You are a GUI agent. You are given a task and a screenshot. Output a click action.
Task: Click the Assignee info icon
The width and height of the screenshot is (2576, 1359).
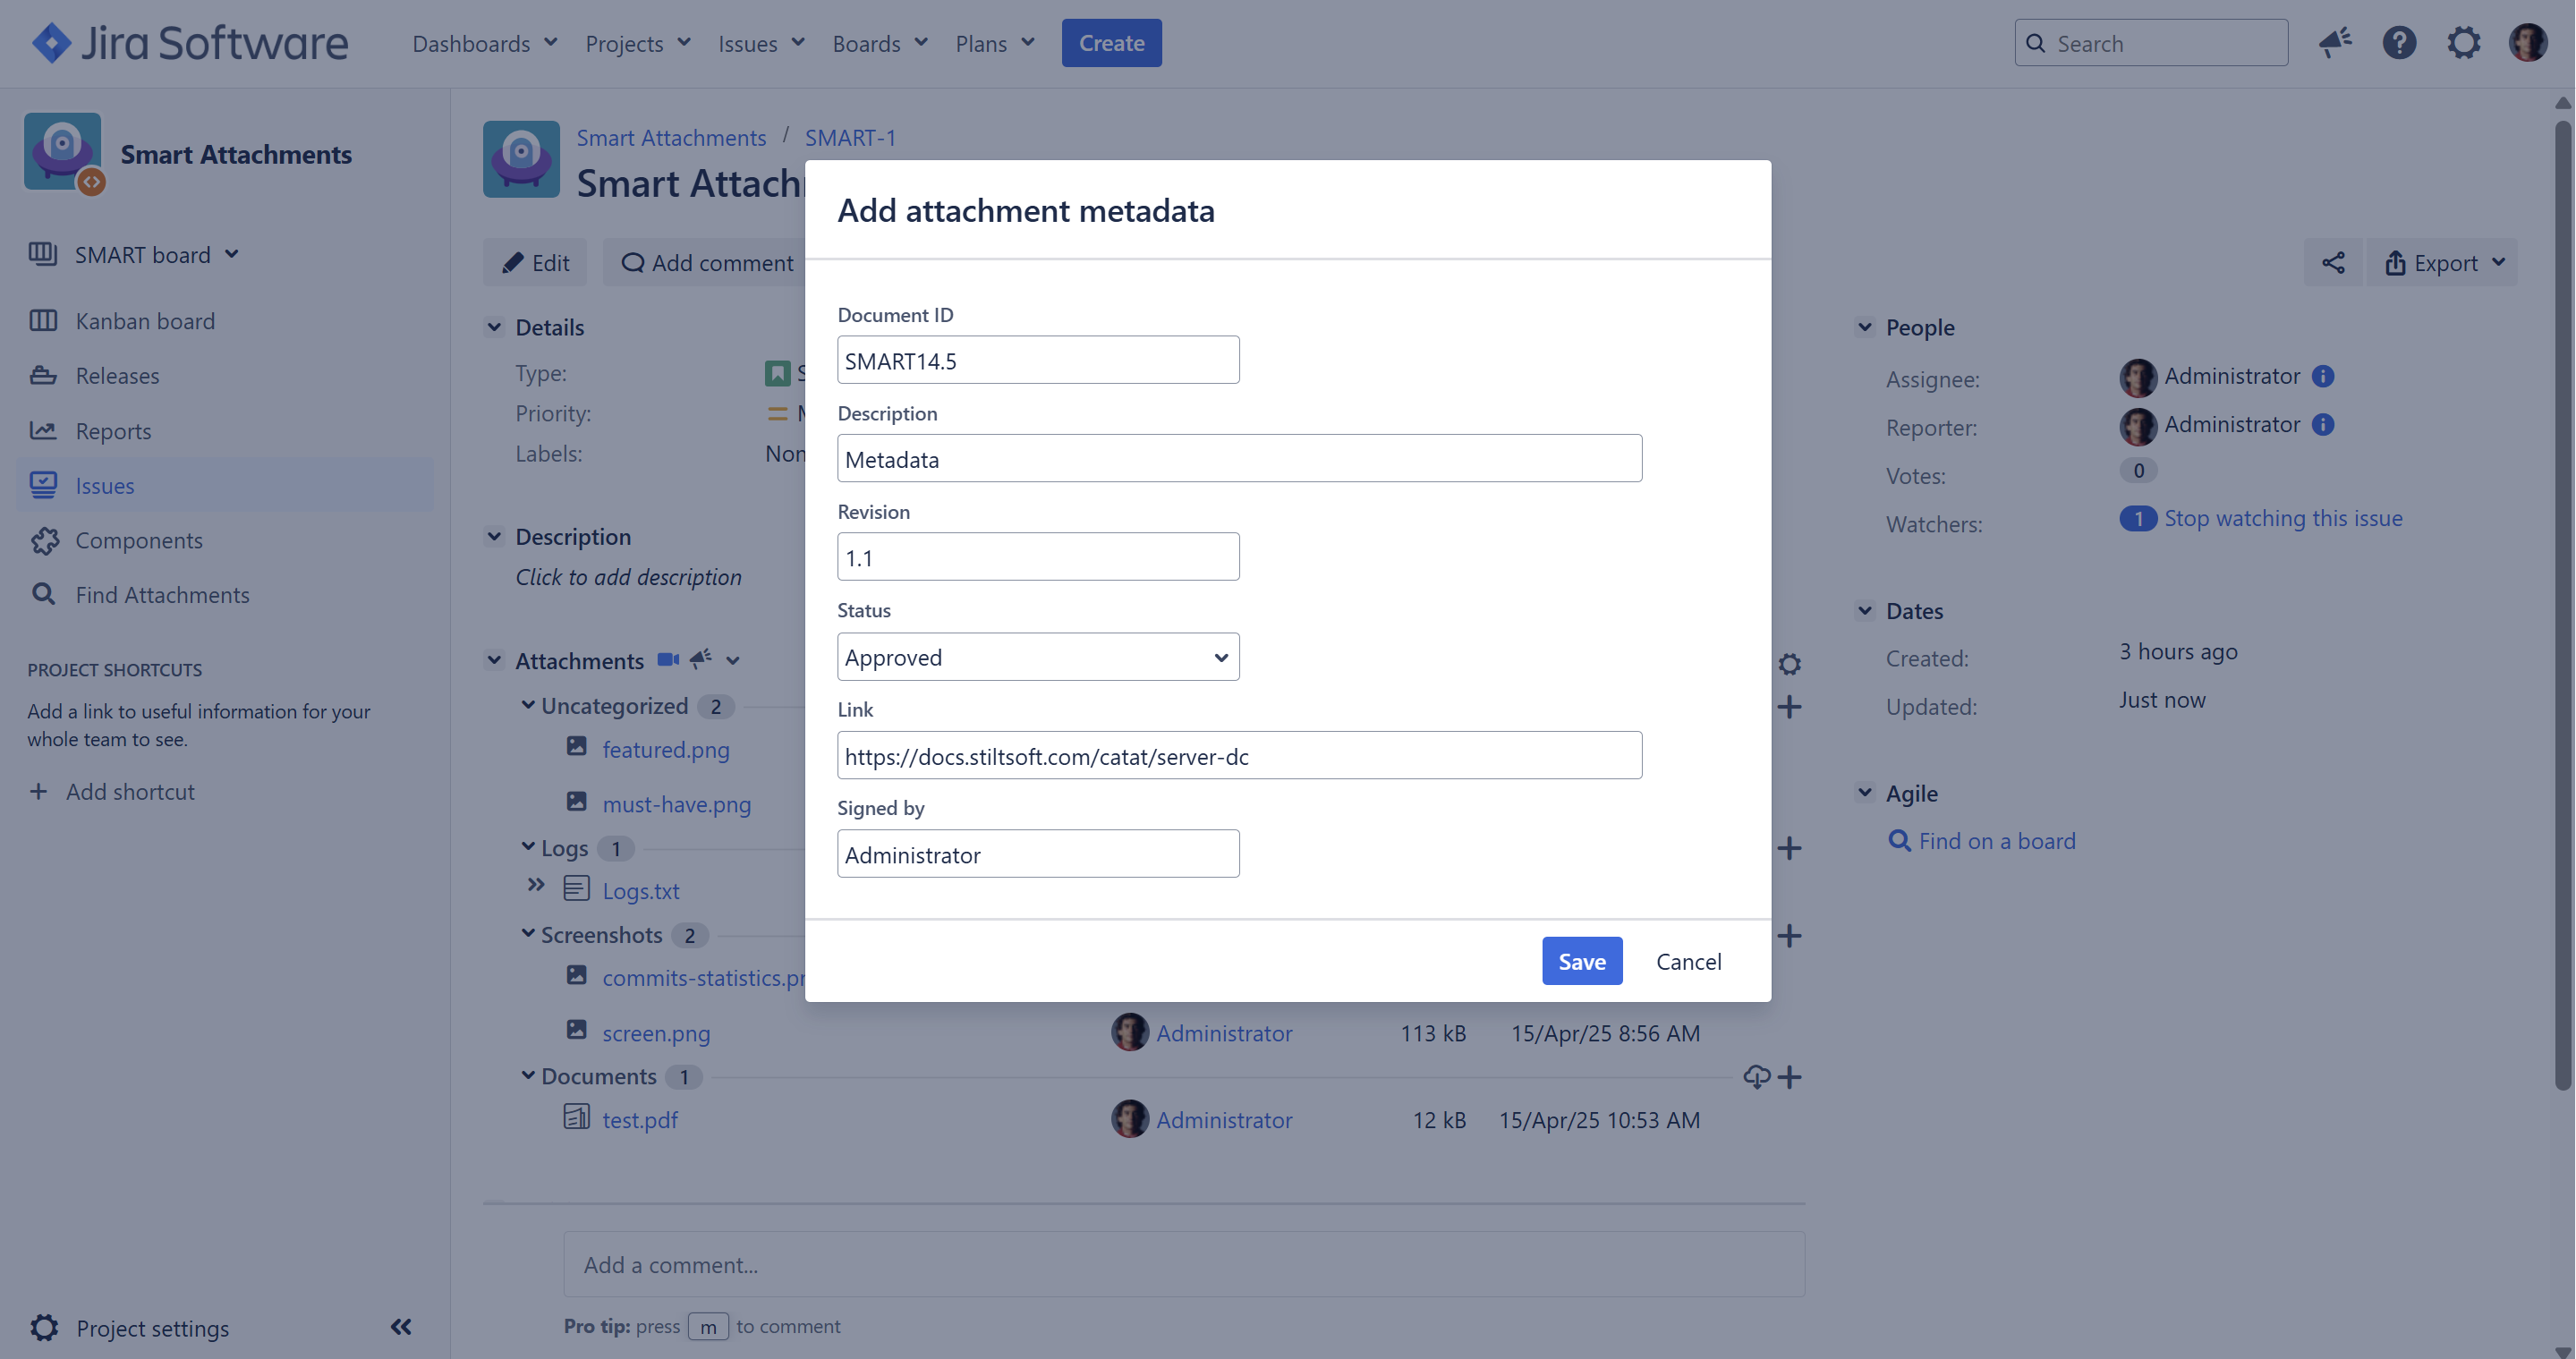pos(2323,376)
